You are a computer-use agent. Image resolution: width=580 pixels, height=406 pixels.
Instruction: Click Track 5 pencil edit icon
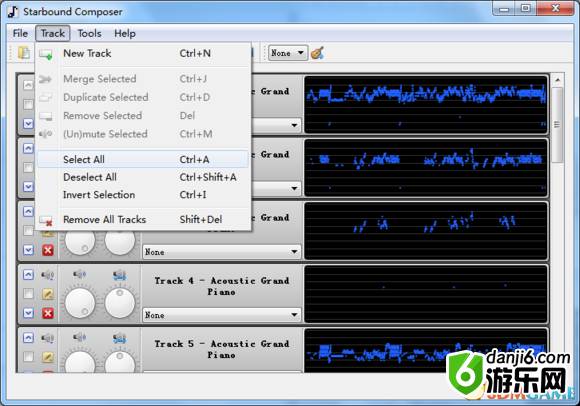pos(48,357)
